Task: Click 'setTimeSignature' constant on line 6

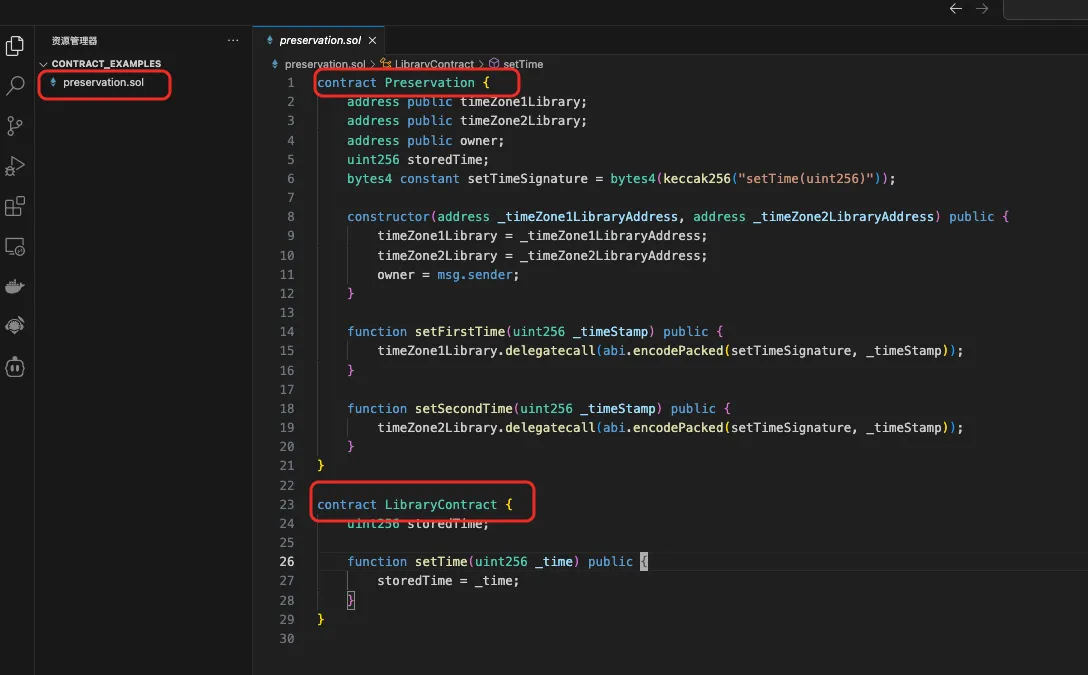Action: [527, 178]
